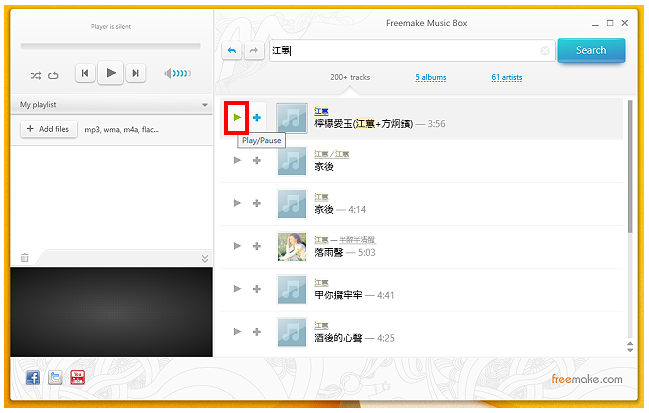Click thumbnail of 甲你攬牢牢 track
The image size is (649, 413).
point(292,290)
